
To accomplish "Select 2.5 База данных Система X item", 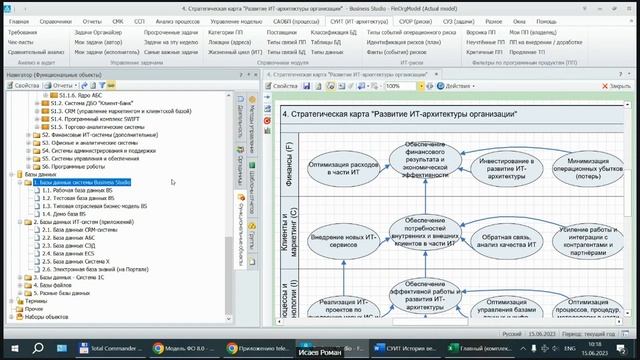I will (x=76, y=262).
